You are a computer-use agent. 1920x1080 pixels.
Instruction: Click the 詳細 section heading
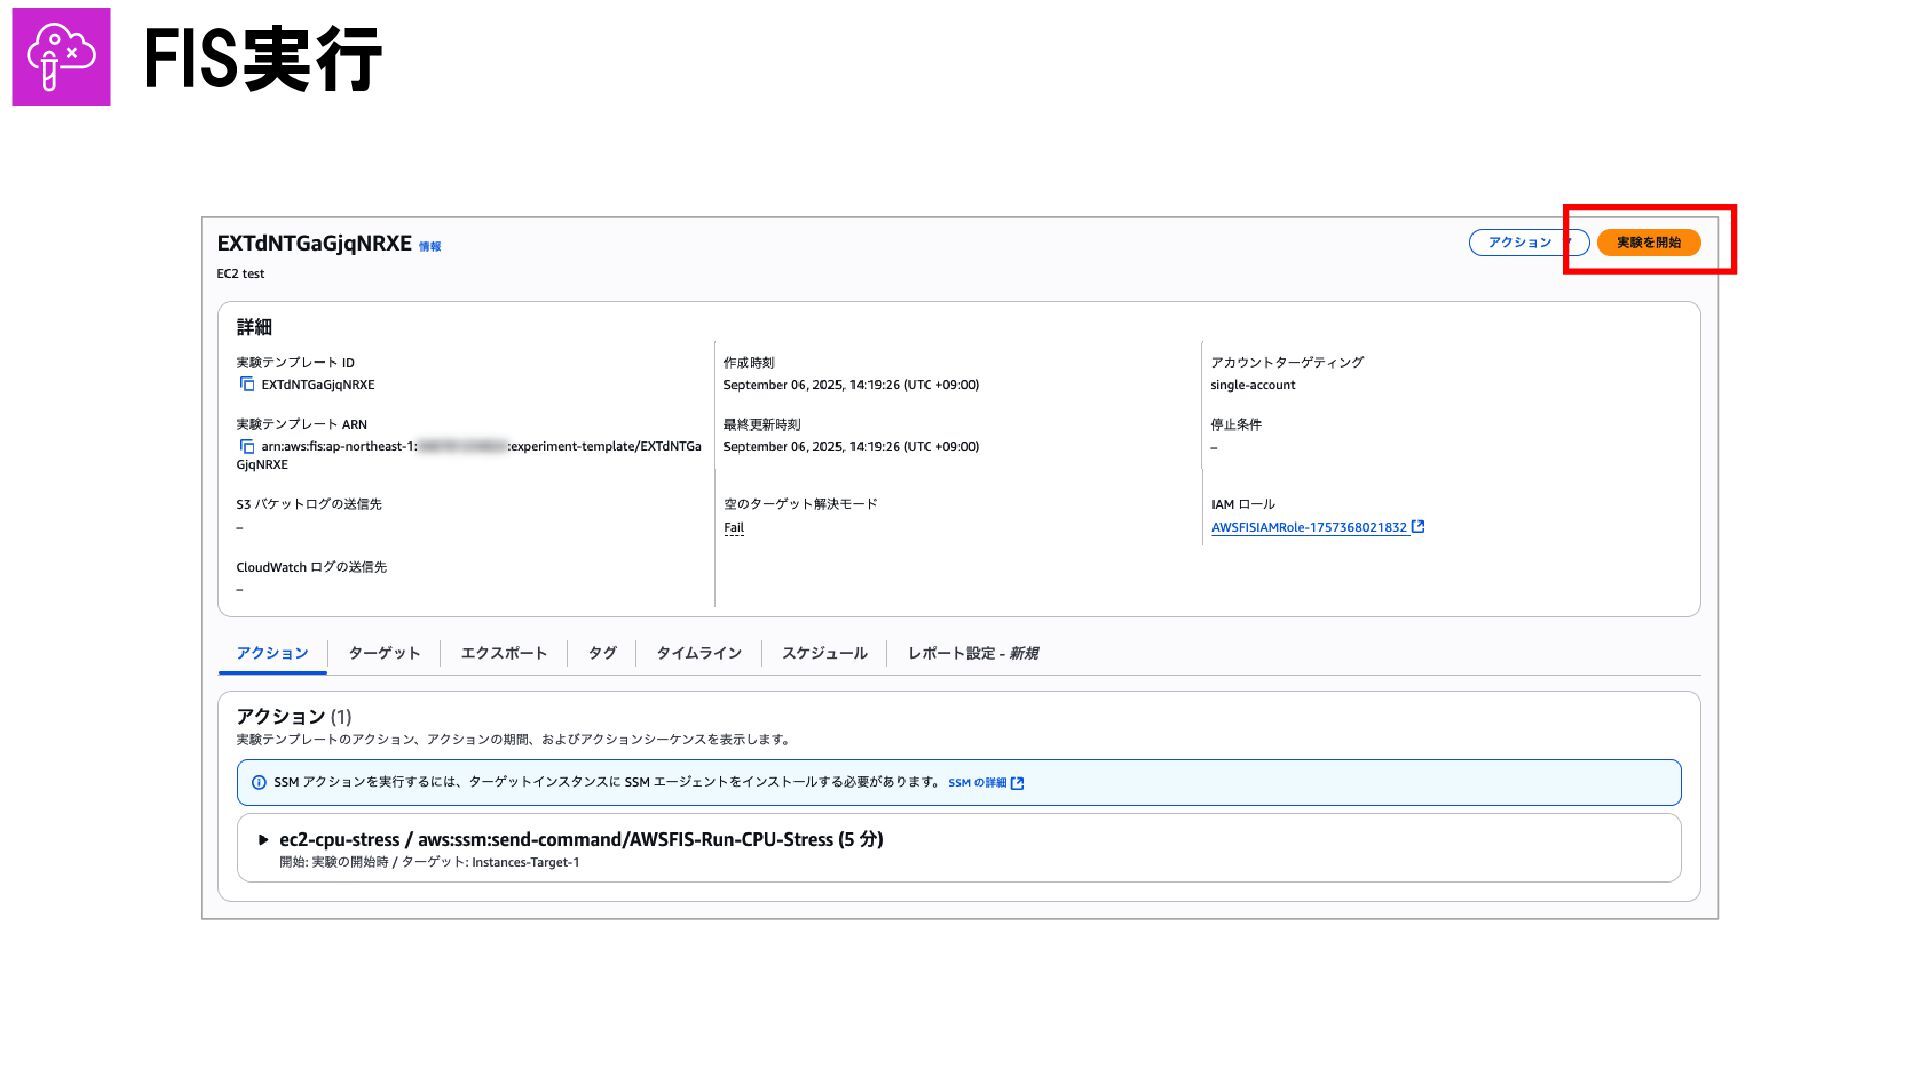[x=254, y=327]
